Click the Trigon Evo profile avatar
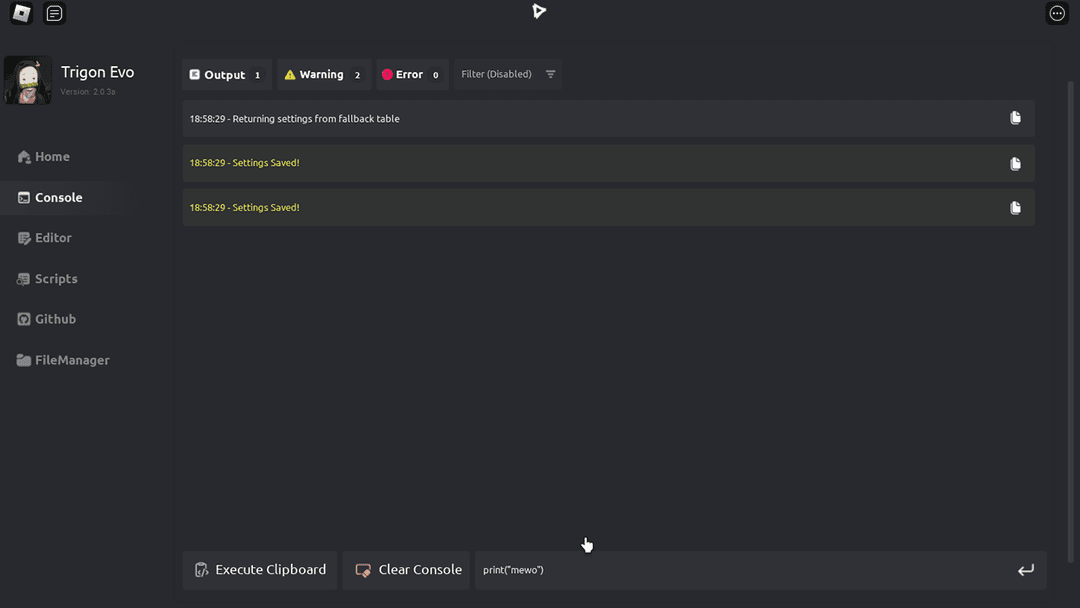The height and width of the screenshot is (608, 1080). click(27, 80)
